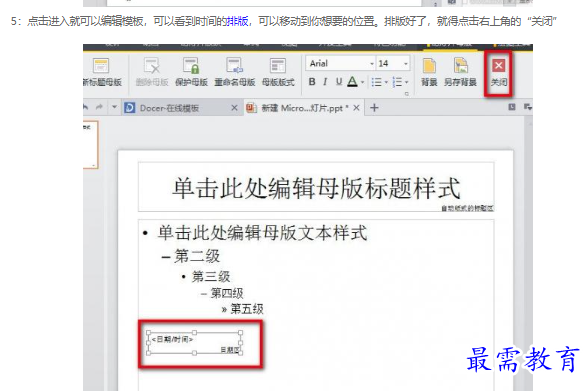The height and width of the screenshot is (391, 588).
Task: Apply font color with the A icon
Action: click(x=352, y=82)
